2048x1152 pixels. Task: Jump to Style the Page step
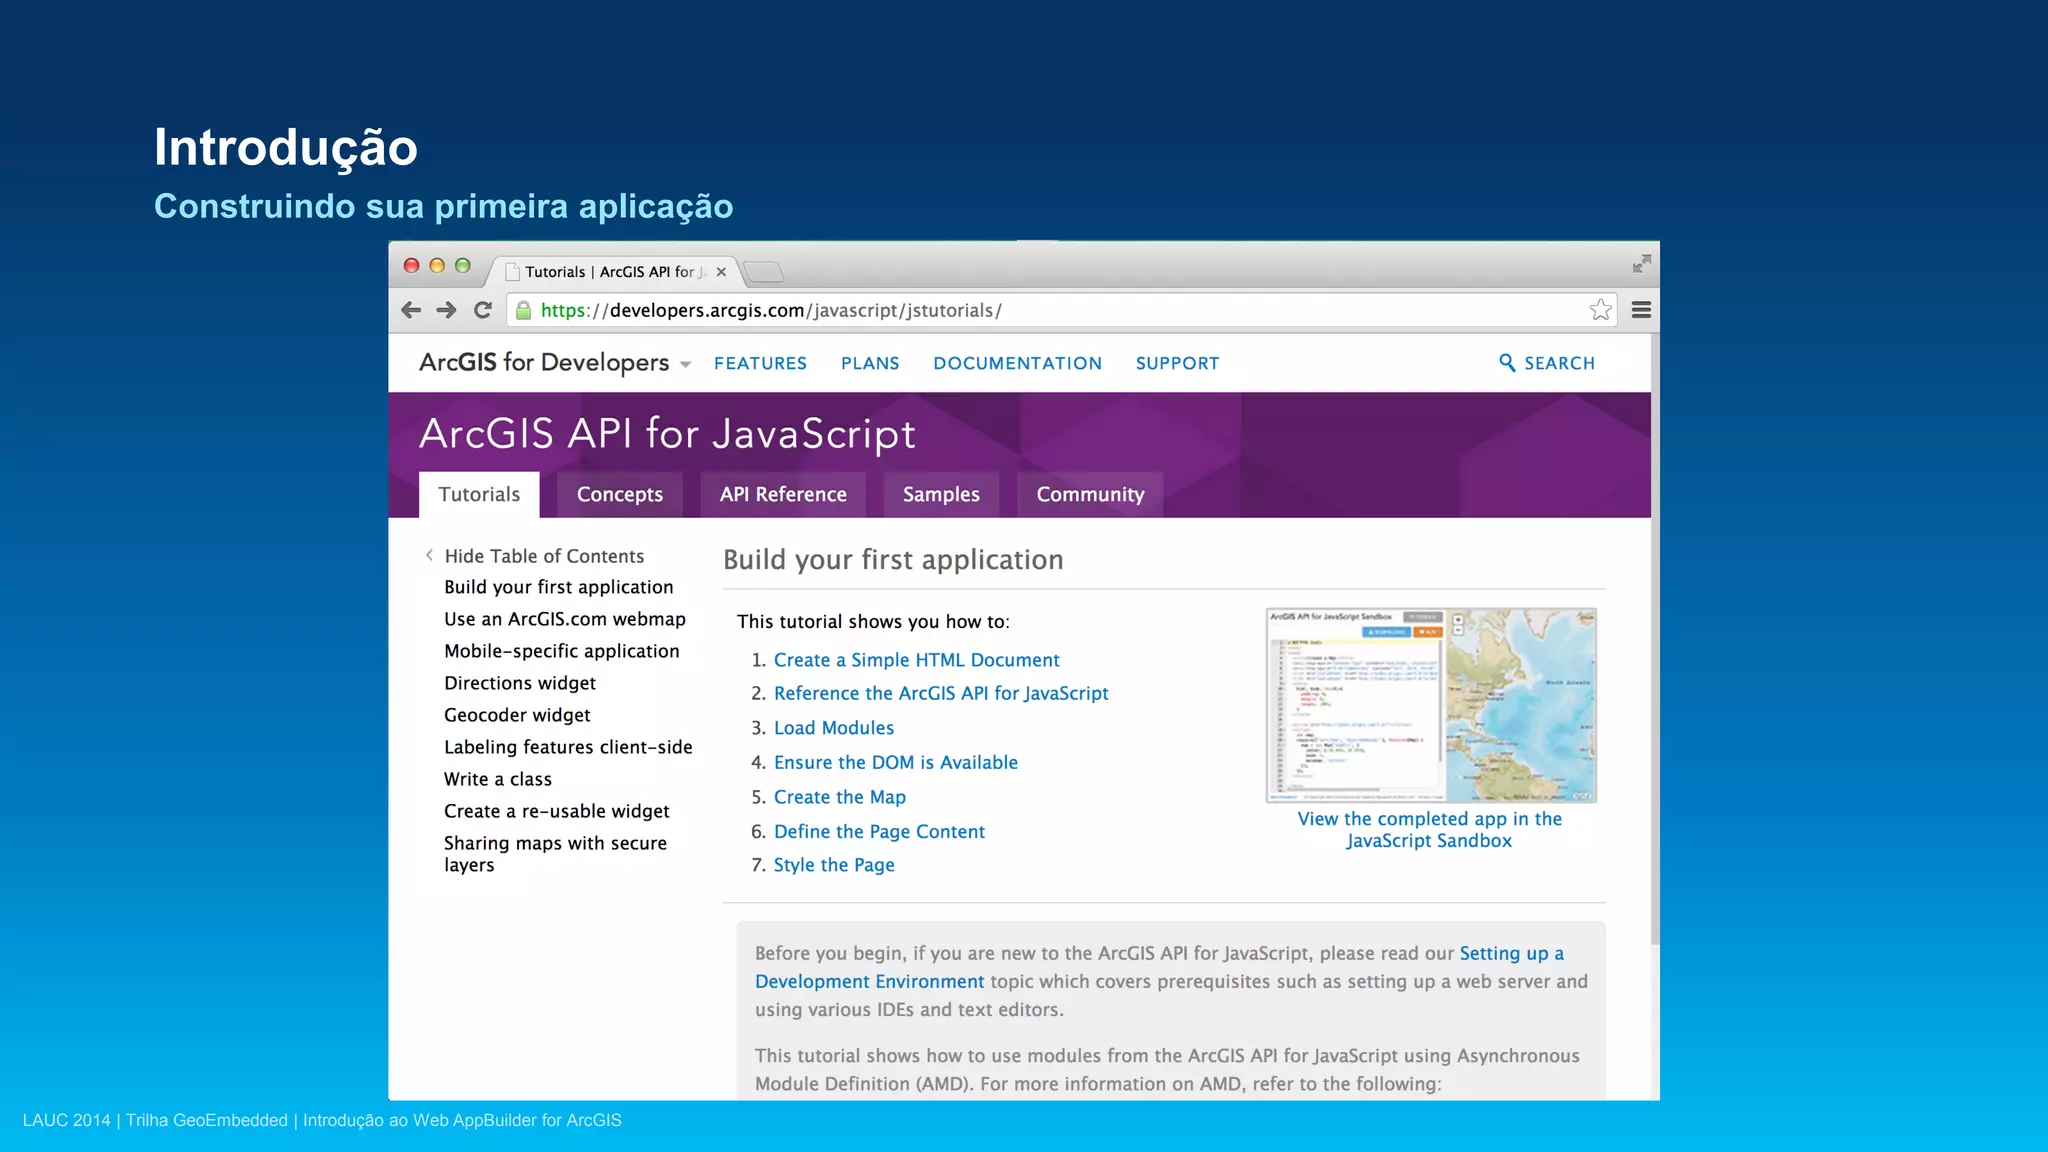[834, 865]
